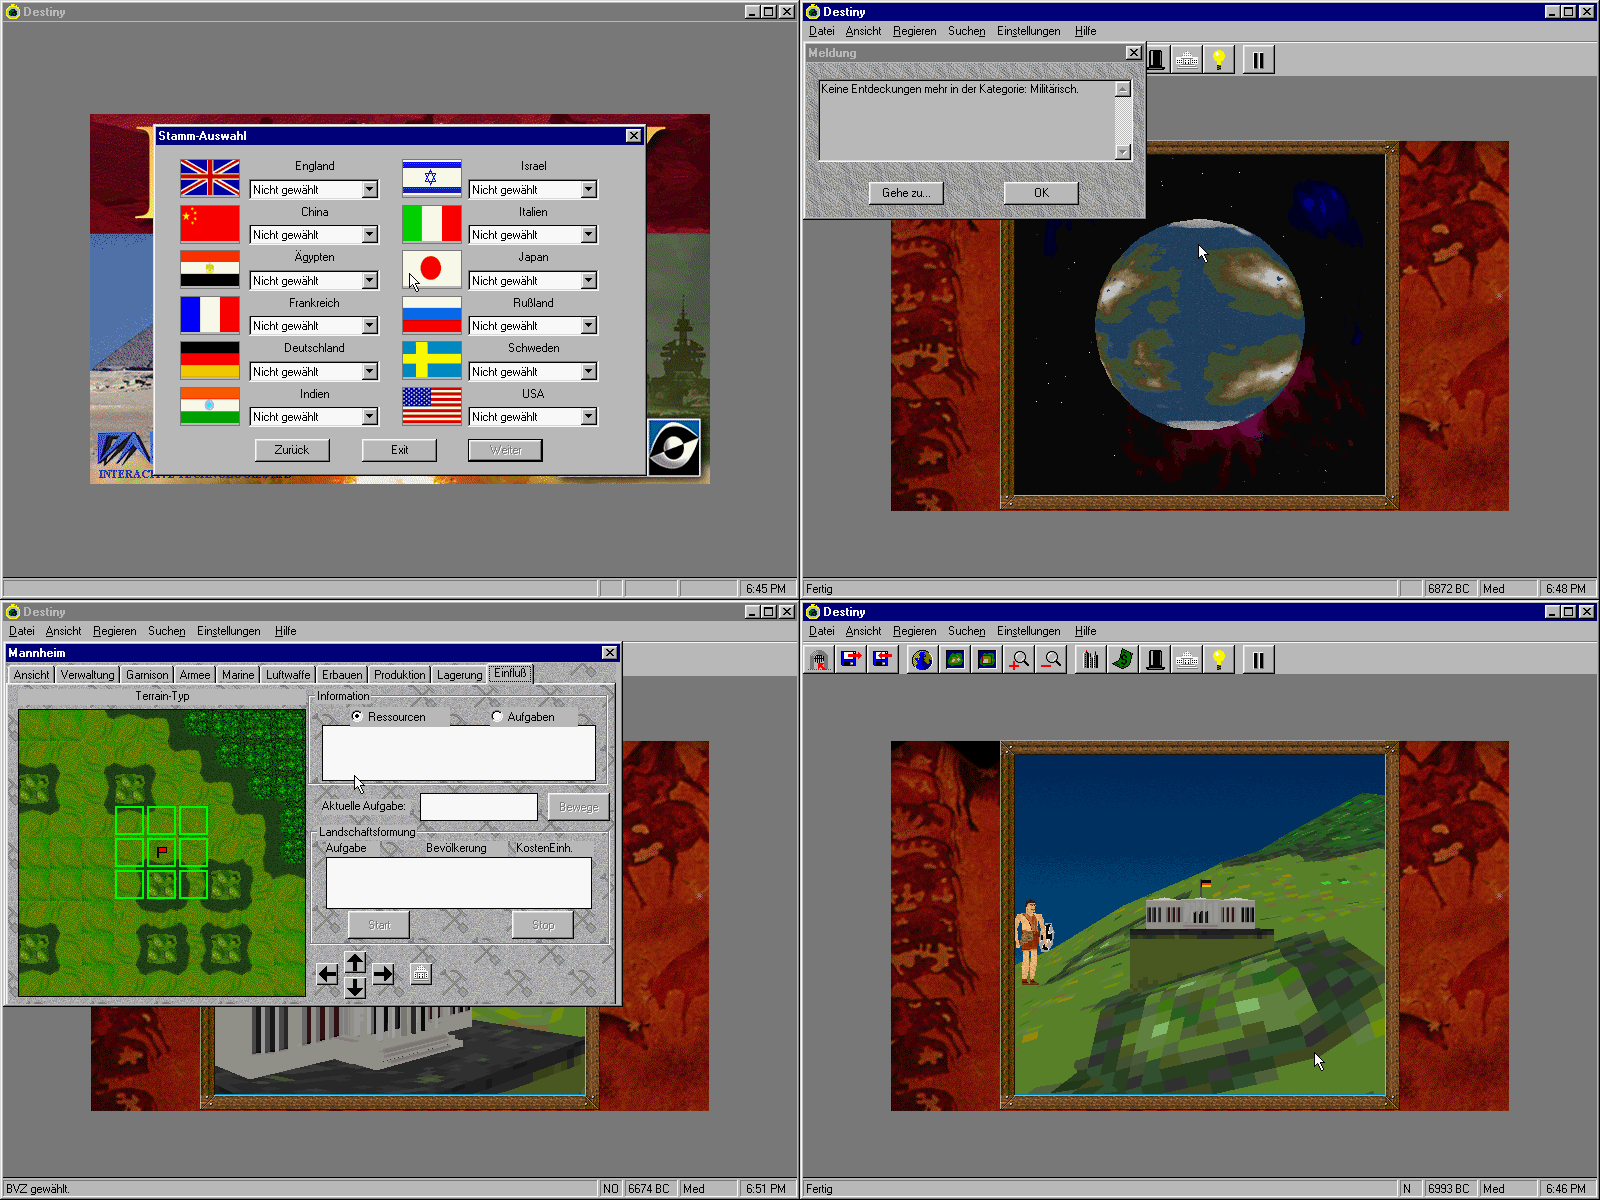Open the Frankreich tribe dropdown

tap(370, 326)
